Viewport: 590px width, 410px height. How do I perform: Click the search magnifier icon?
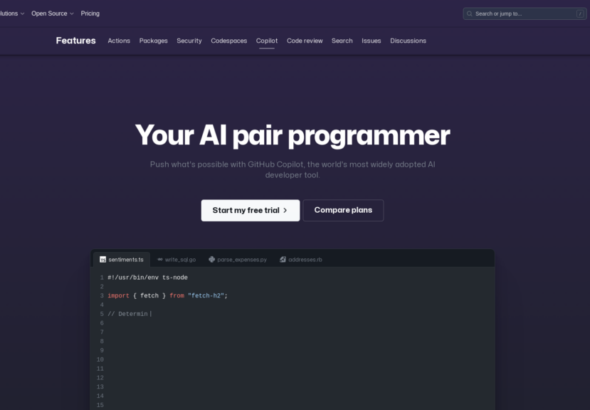tap(469, 14)
